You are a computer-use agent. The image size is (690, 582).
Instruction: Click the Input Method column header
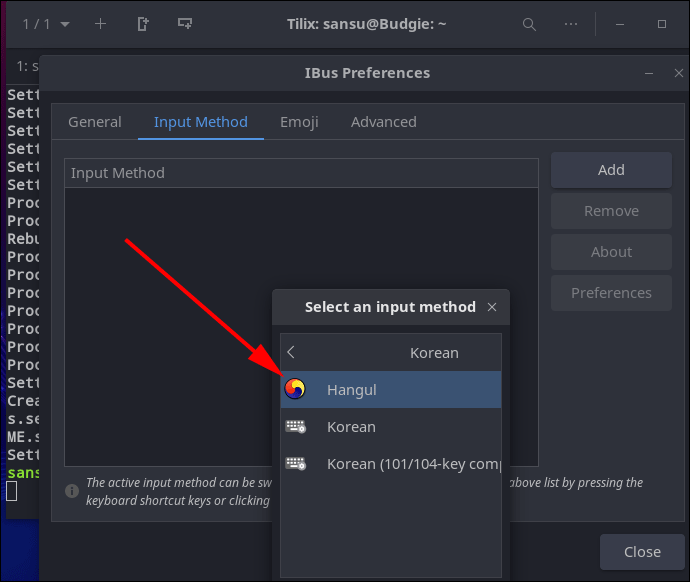[301, 173]
